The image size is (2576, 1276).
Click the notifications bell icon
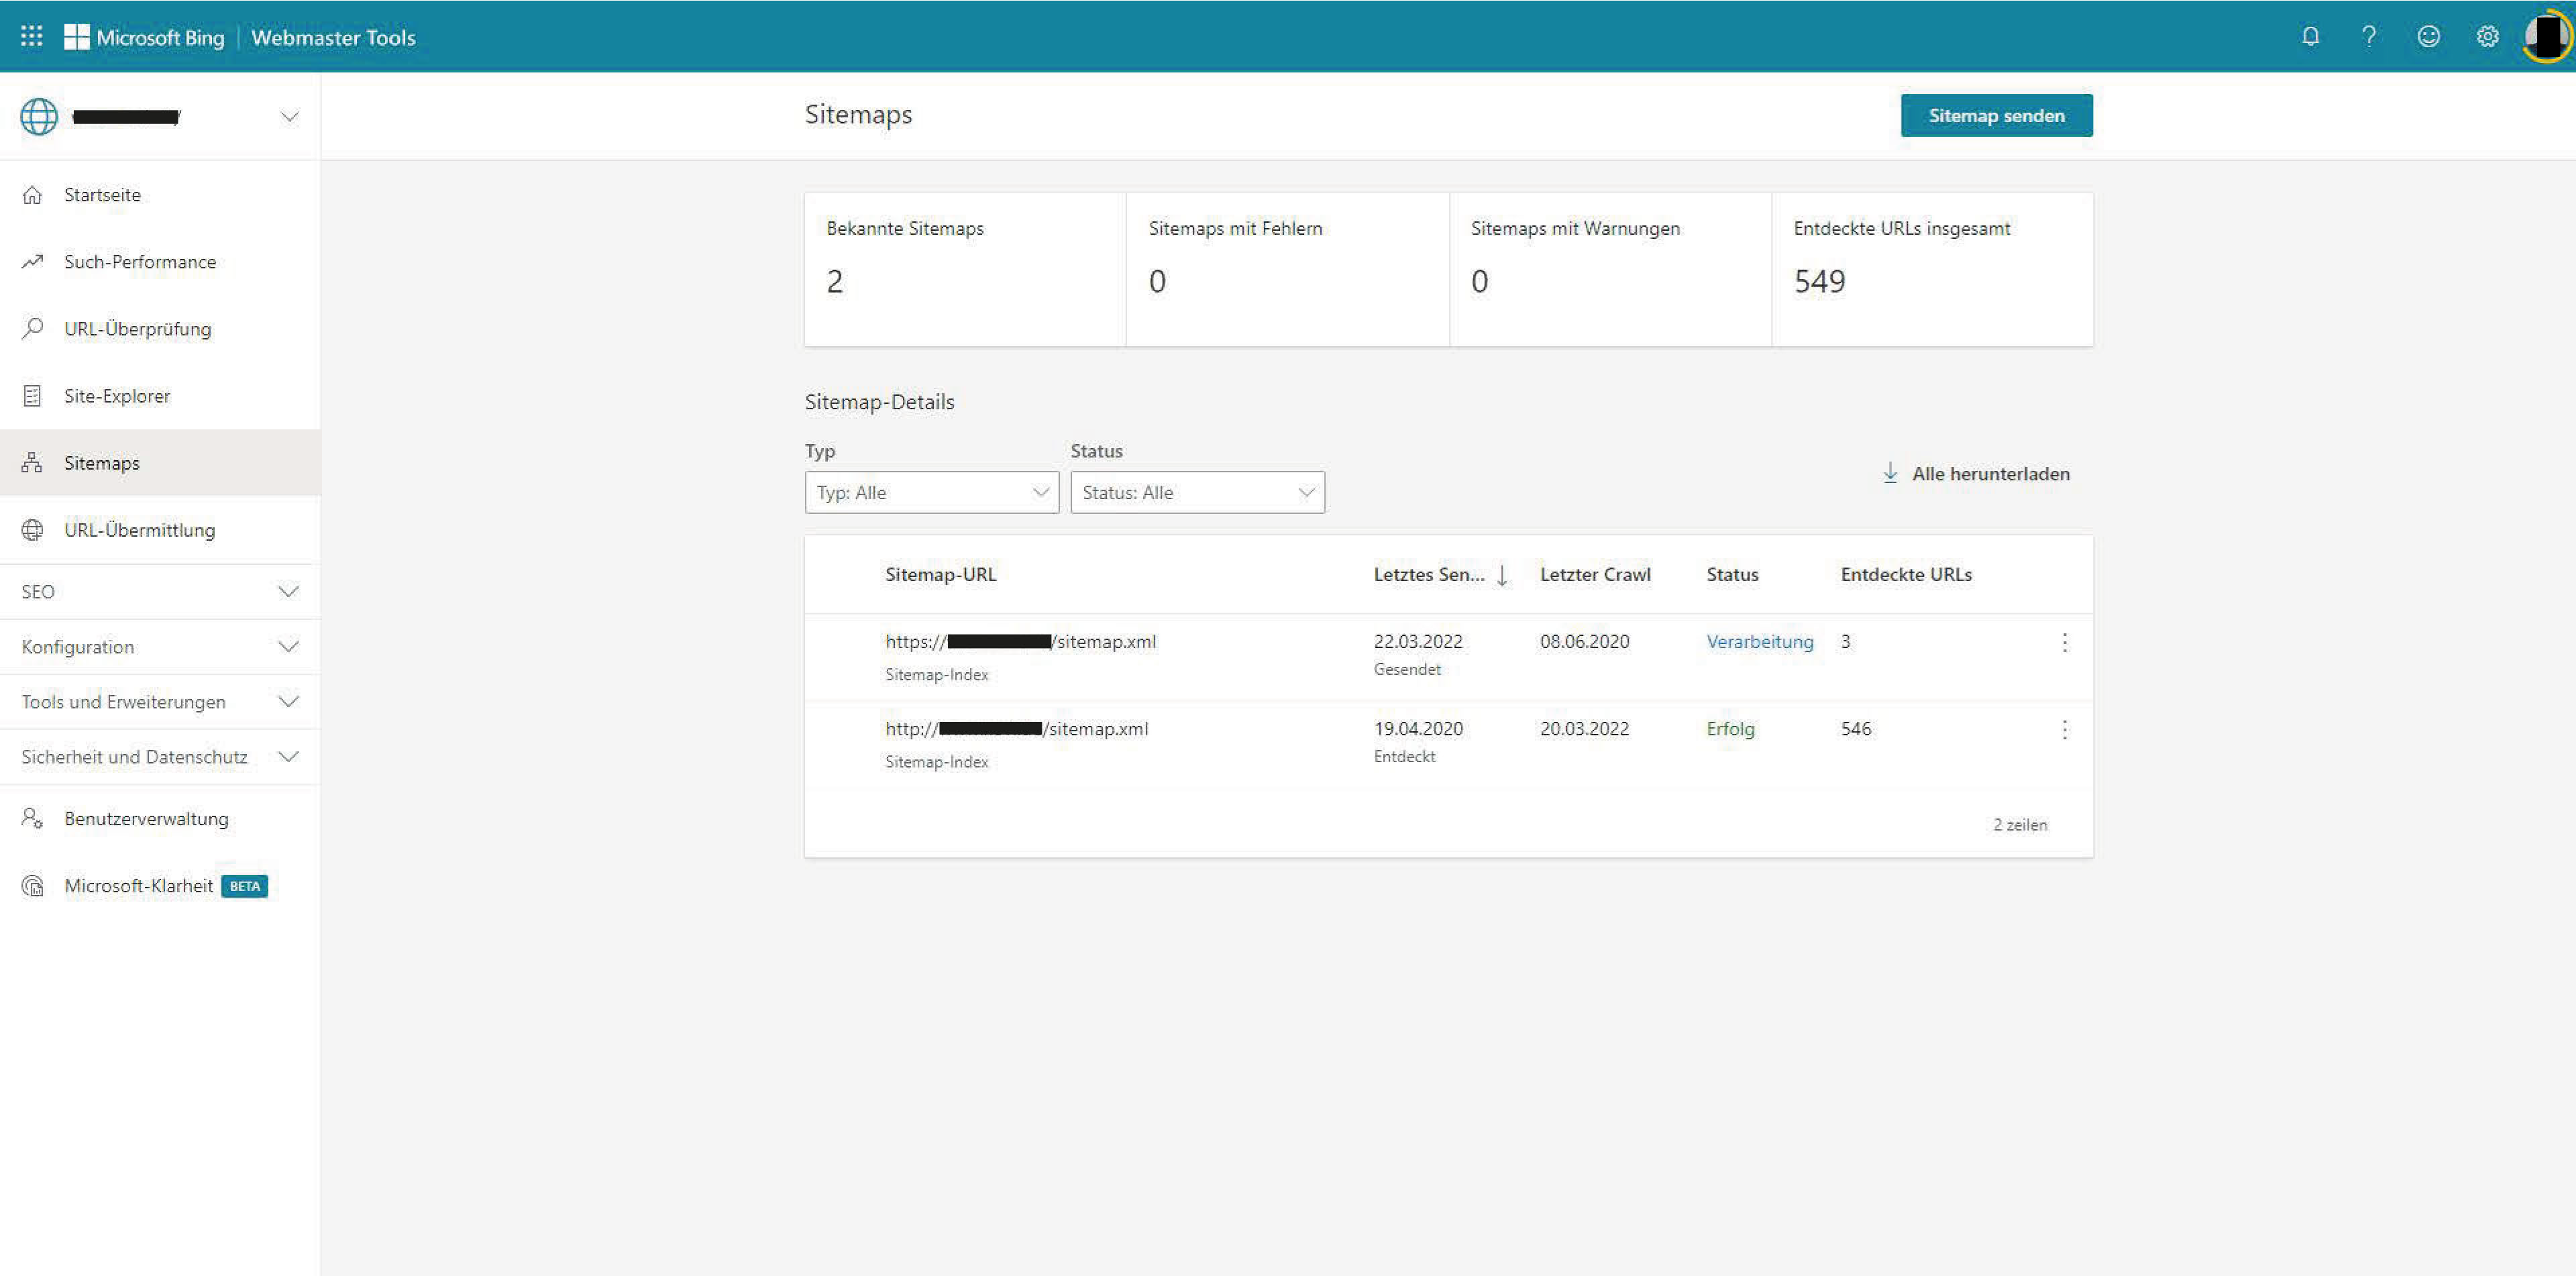(2310, 37)
